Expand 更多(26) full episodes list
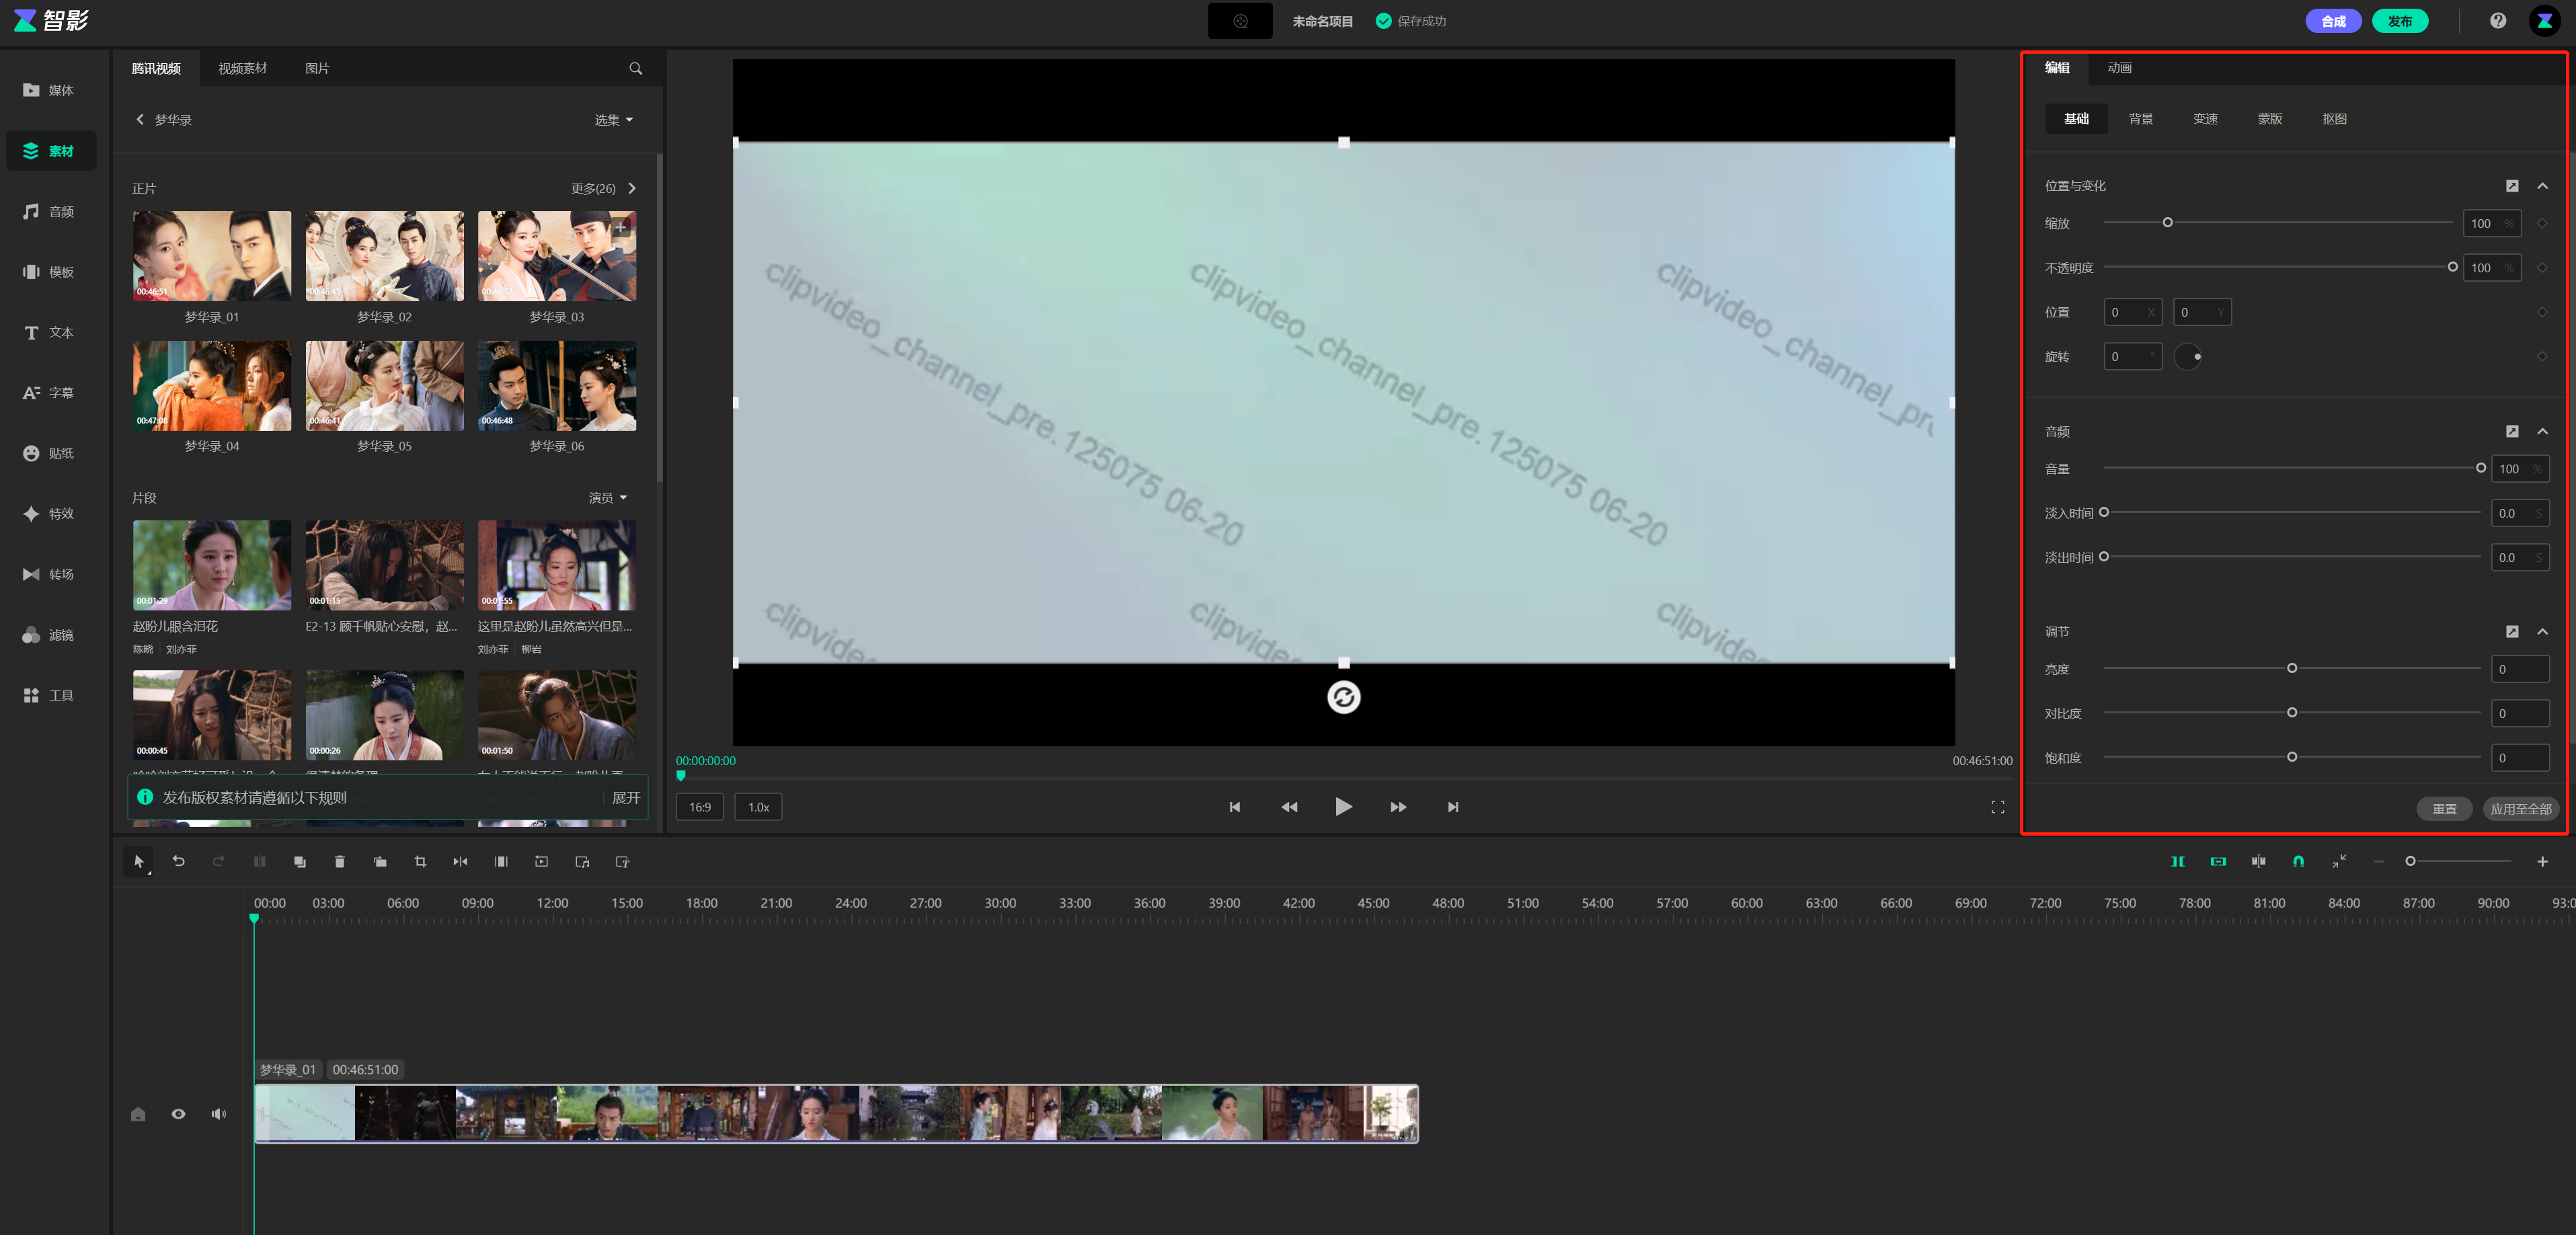 click(x=603, y=188)
